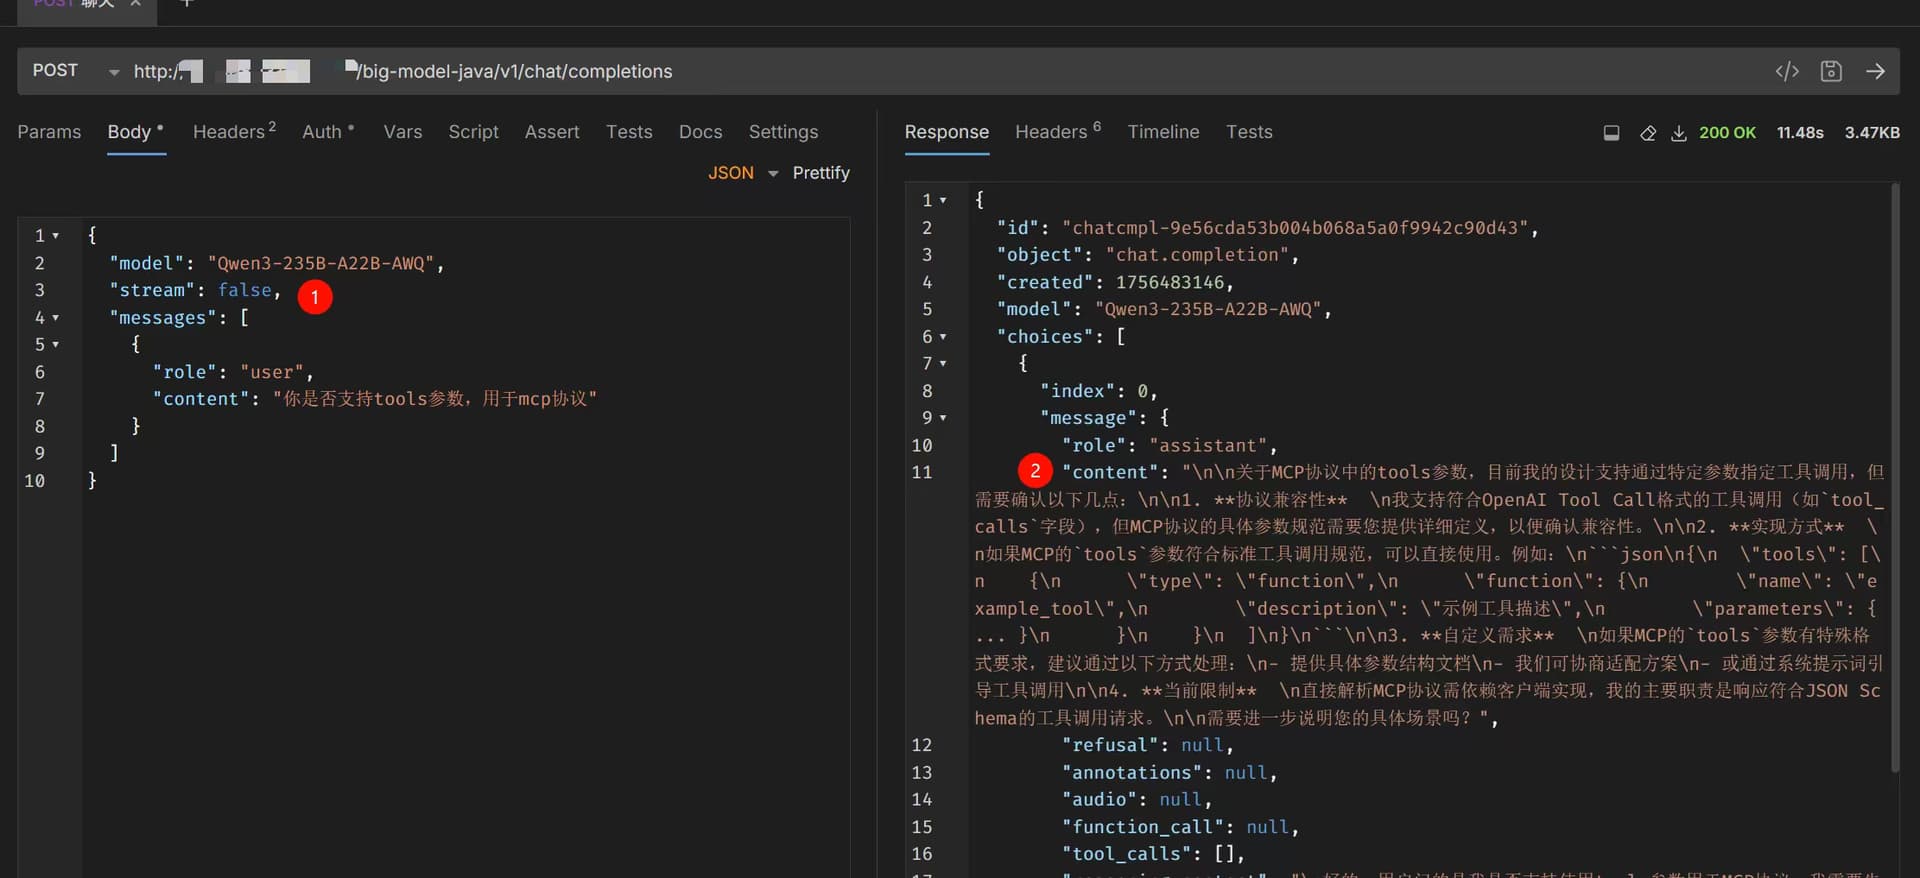This screenshot has width=1920, height=878.
Task: Click the 11.48s response time
Action: tap(1800, 133)
